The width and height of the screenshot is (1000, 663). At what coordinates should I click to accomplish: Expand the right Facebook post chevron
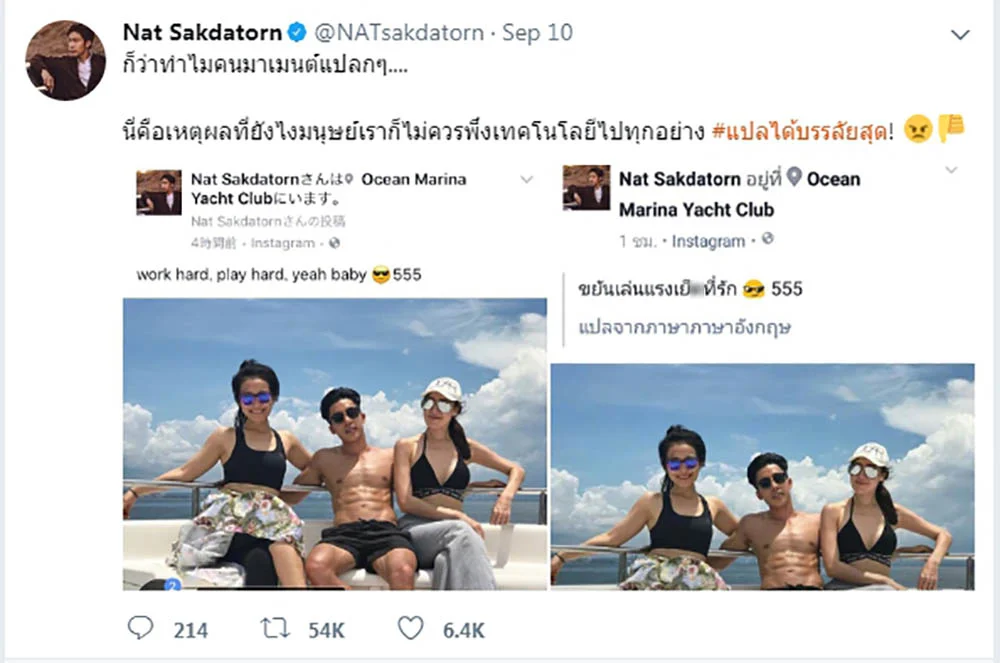(x=951, y=170)
